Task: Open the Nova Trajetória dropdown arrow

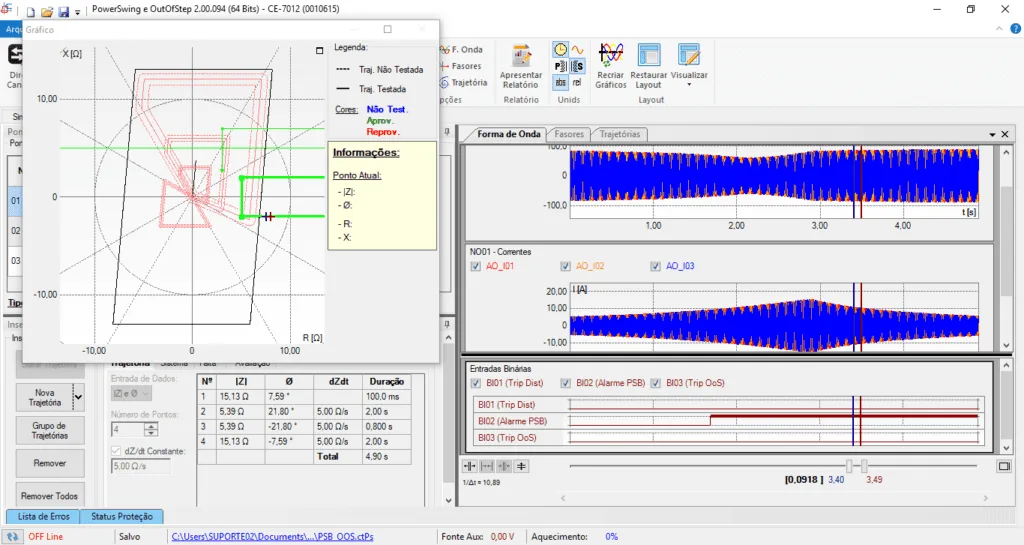Action: pos(78,397)
